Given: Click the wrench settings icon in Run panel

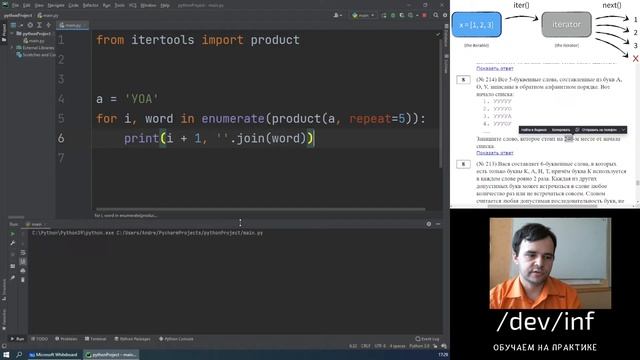Looking at the screenshot, I should pos(13,243).
